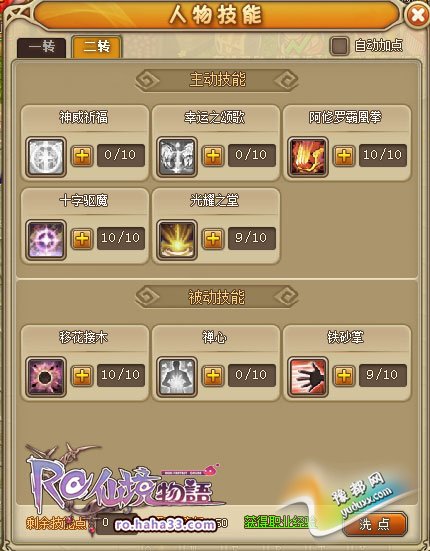Add a point to 禅心
This screenshot has width=430, height=551.
213,376
